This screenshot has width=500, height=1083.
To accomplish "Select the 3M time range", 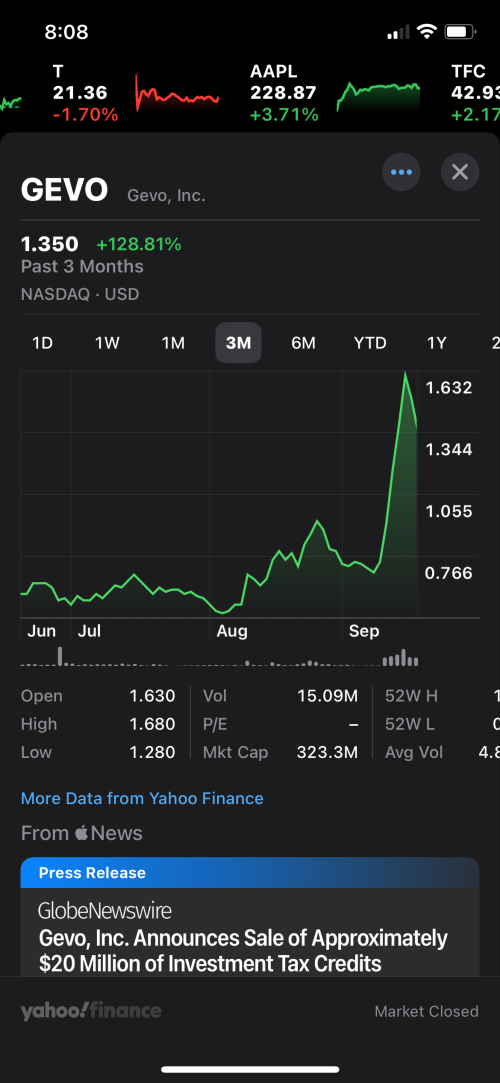I will point(238,343).
